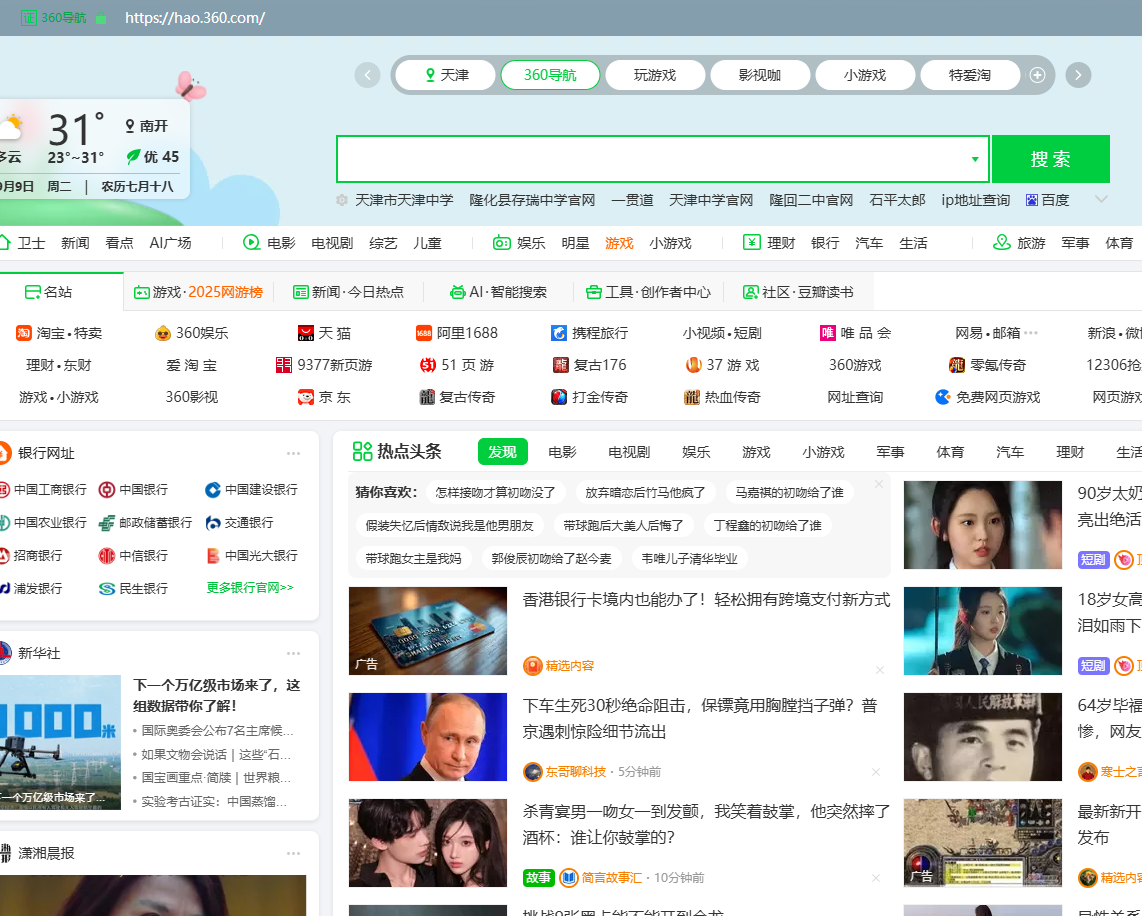This screenshot has width=1142, height=916.
Task: Click the 怎样接吻才算初吻没了 suggestion
Action: coord(495,493)
